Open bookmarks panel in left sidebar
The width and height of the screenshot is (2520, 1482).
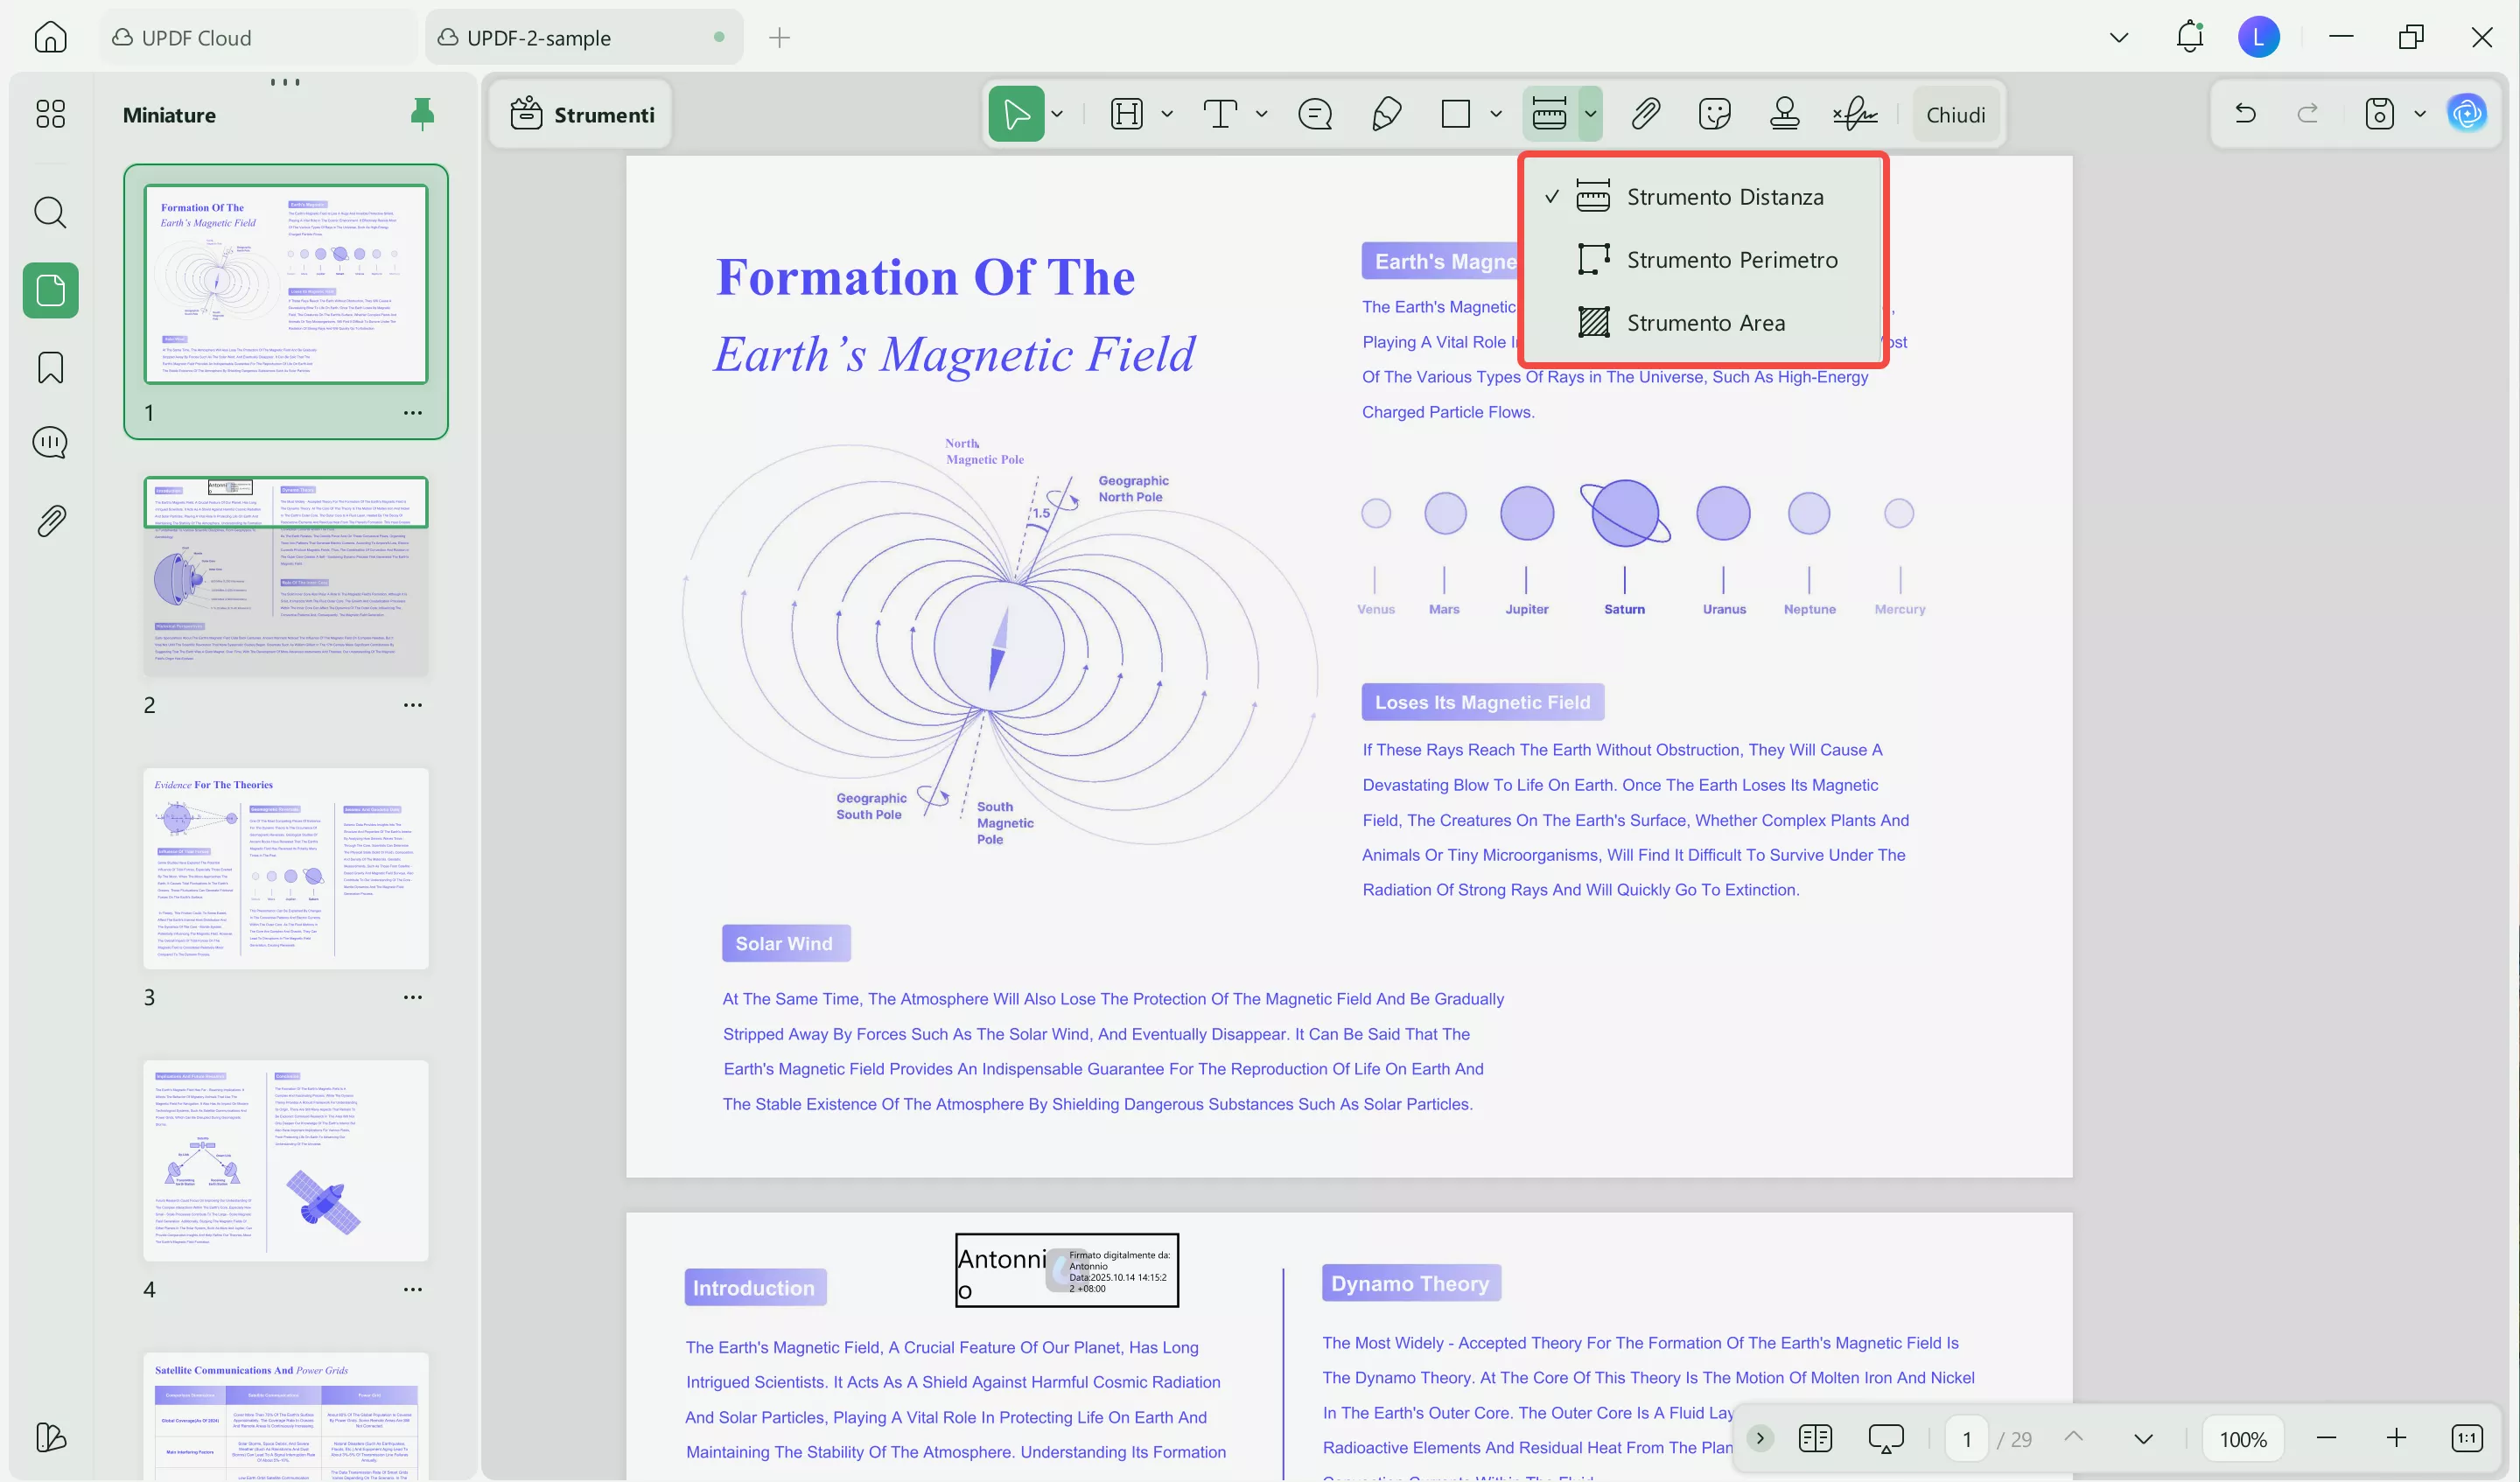pyautogui.click(x=50, y=367)
